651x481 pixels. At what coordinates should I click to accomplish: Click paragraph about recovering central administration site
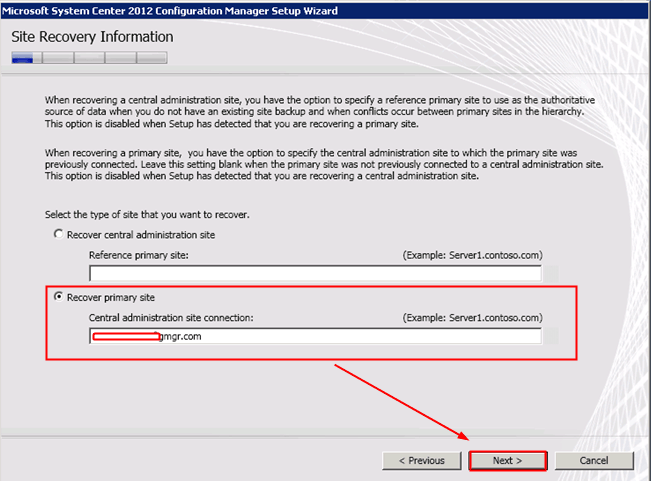click(320, 112)
